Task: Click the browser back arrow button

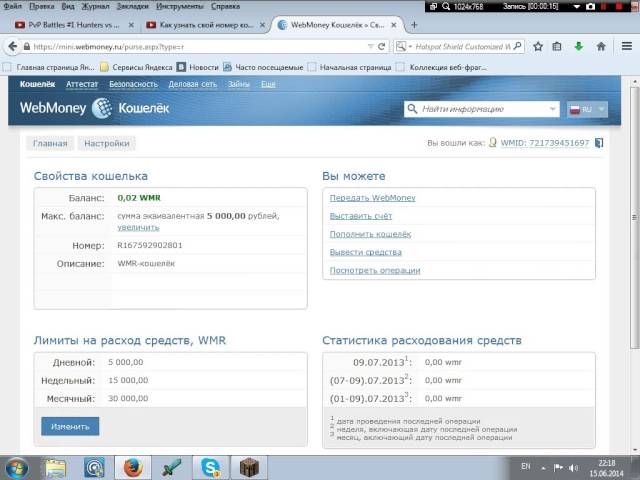Action: pyautogui.click(x=13, y=47)
